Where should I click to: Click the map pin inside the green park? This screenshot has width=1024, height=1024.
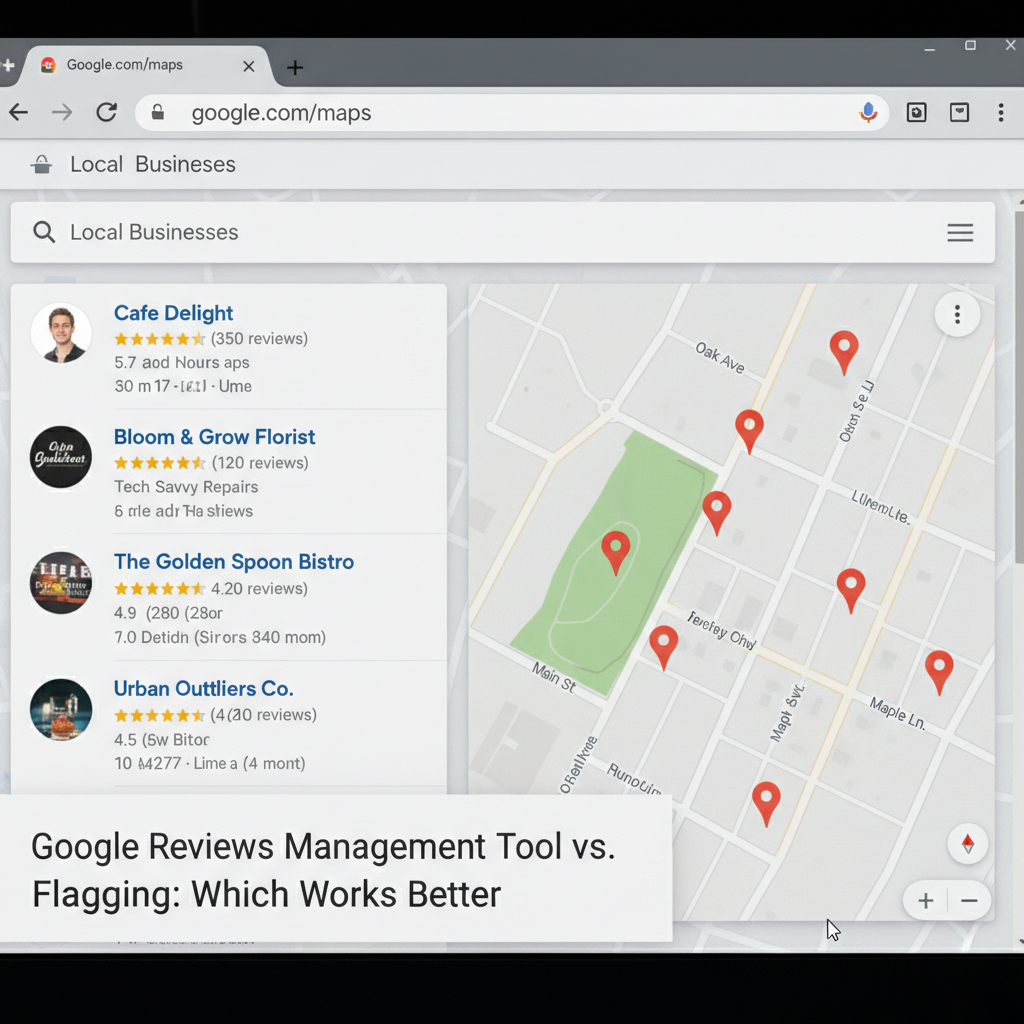(x=616, y=552)
